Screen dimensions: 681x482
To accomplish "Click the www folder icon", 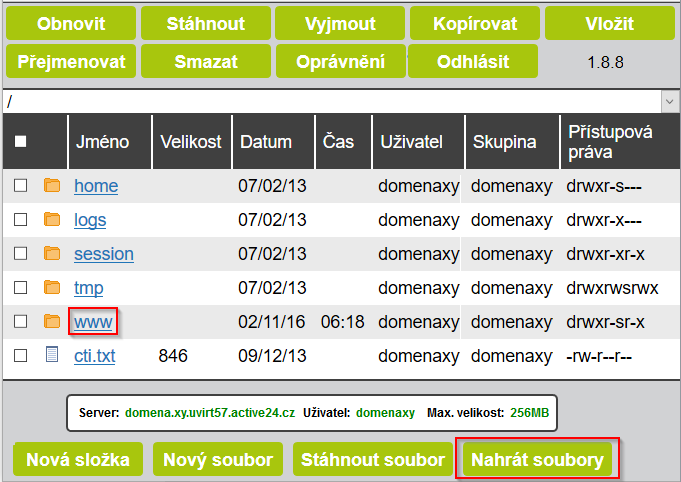I will (52, 321).
